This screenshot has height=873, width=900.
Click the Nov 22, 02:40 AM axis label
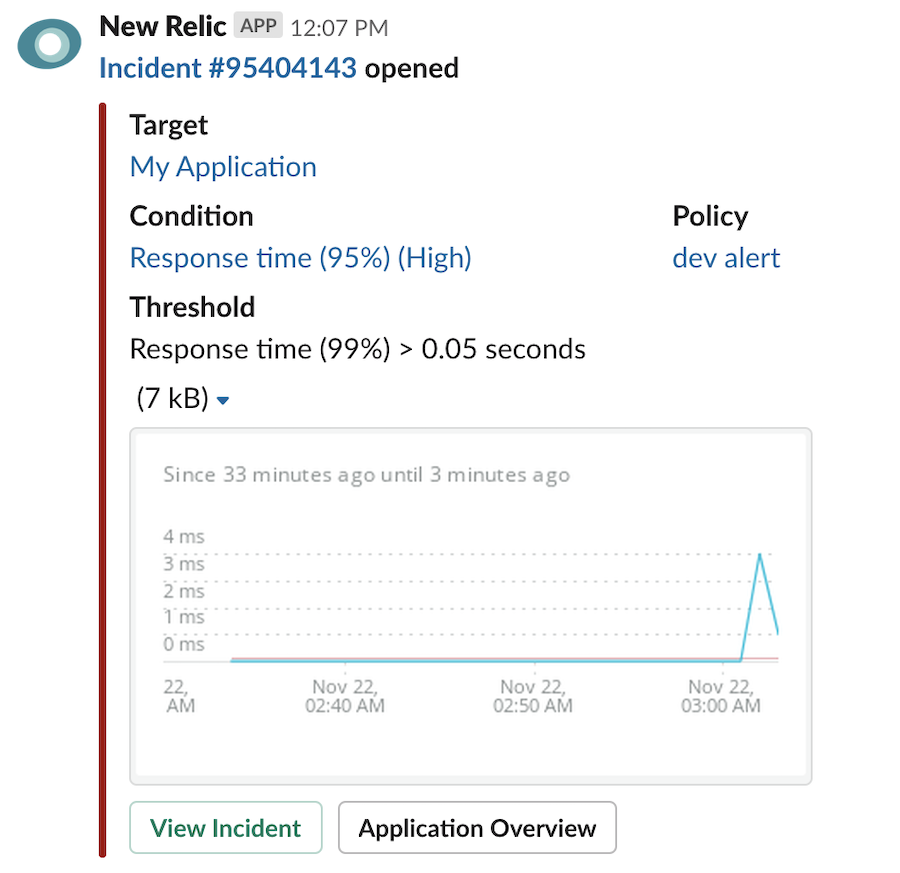click(x=345, y=696)
